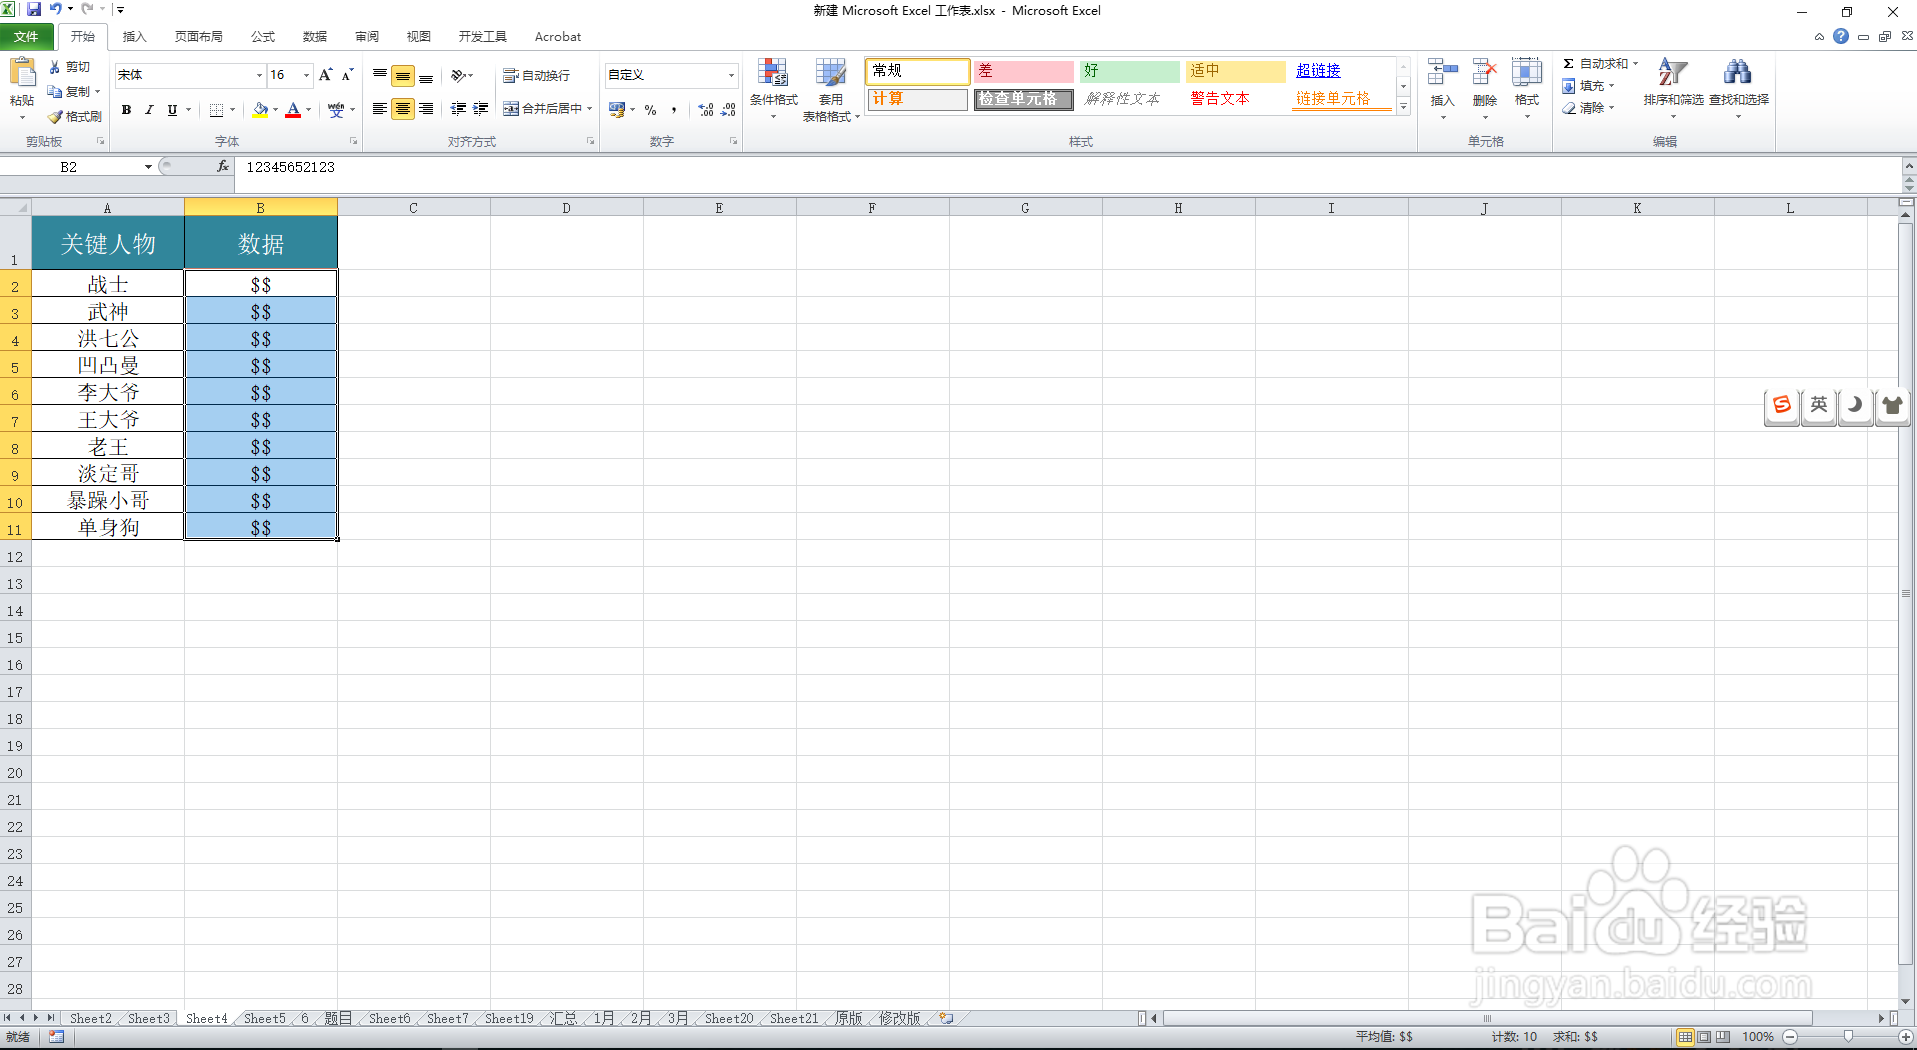Toggle underline formatting
The height and width of the screenshot is (1050, 1917).
click(172, 110)
